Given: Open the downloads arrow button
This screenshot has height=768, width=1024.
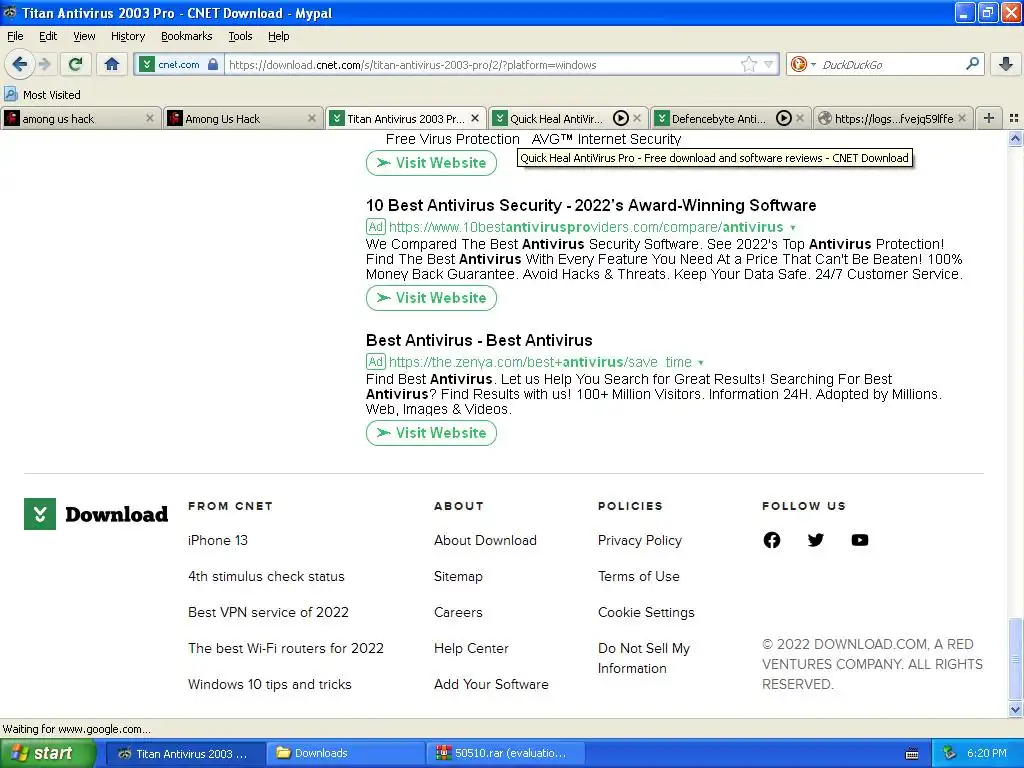Looking at the screenshot, I should click(x=1006, y=64).
